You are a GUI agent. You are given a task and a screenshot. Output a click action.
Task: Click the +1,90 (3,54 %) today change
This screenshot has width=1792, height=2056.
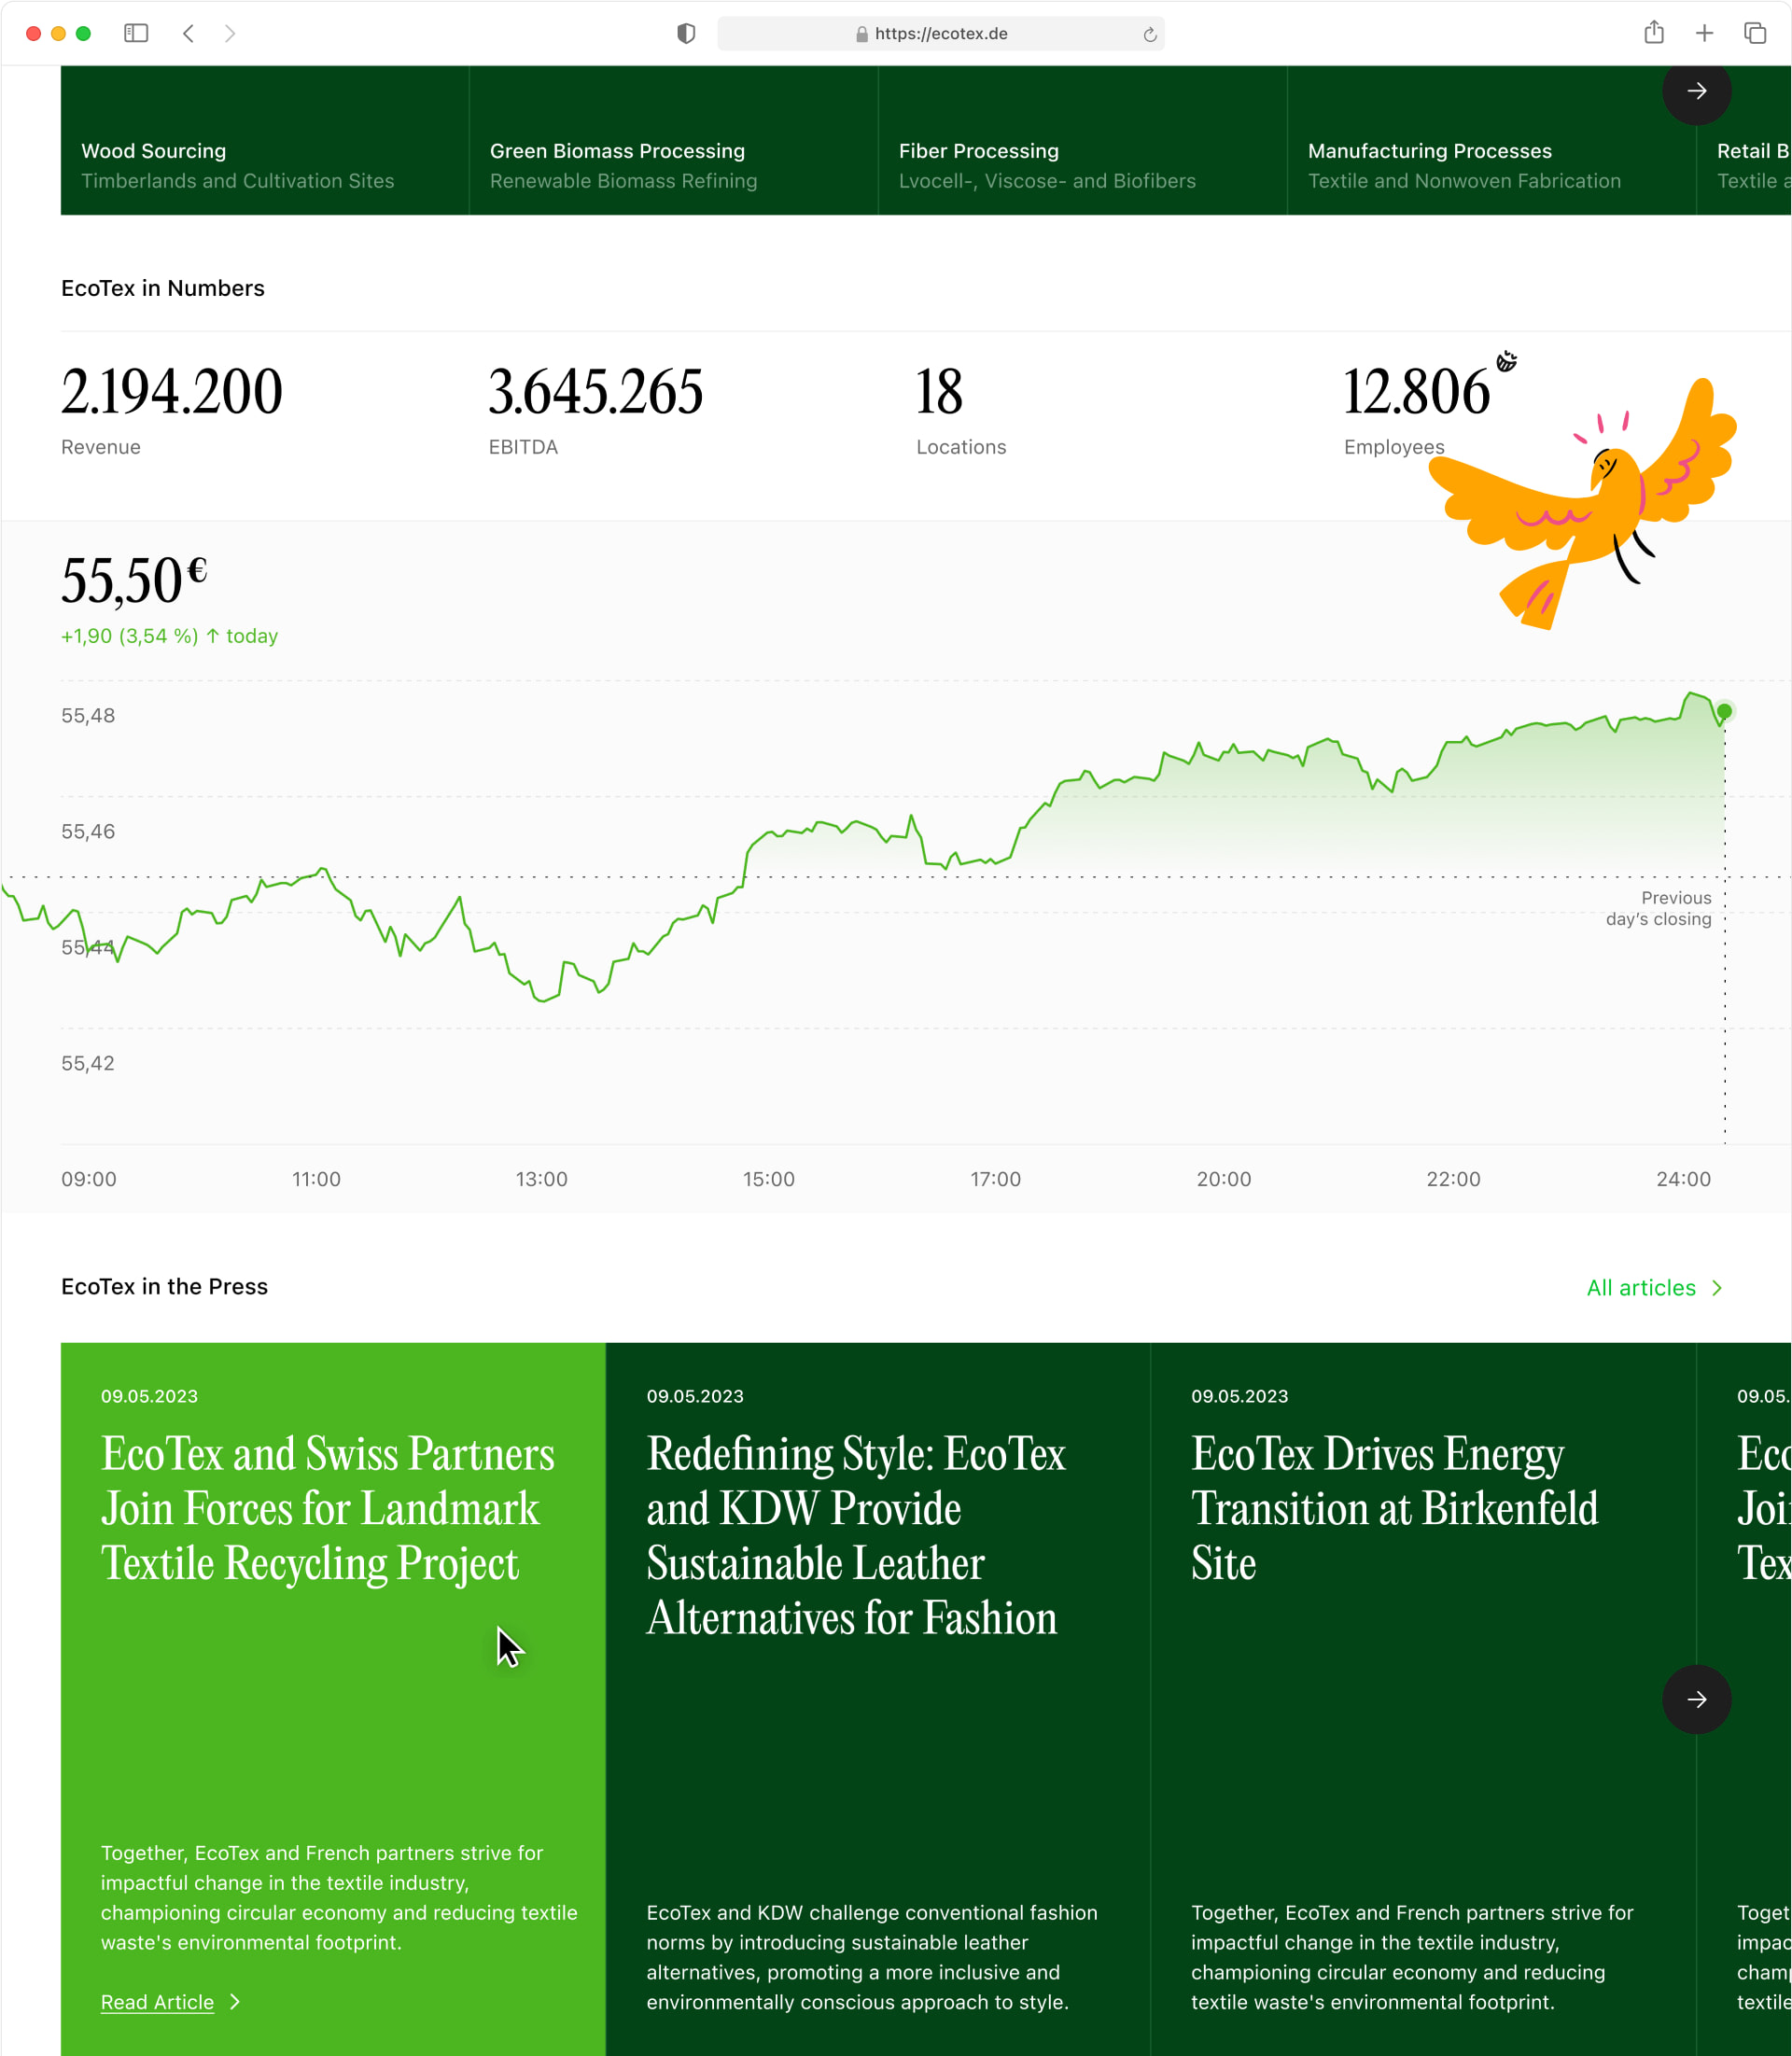pos(170,636)
